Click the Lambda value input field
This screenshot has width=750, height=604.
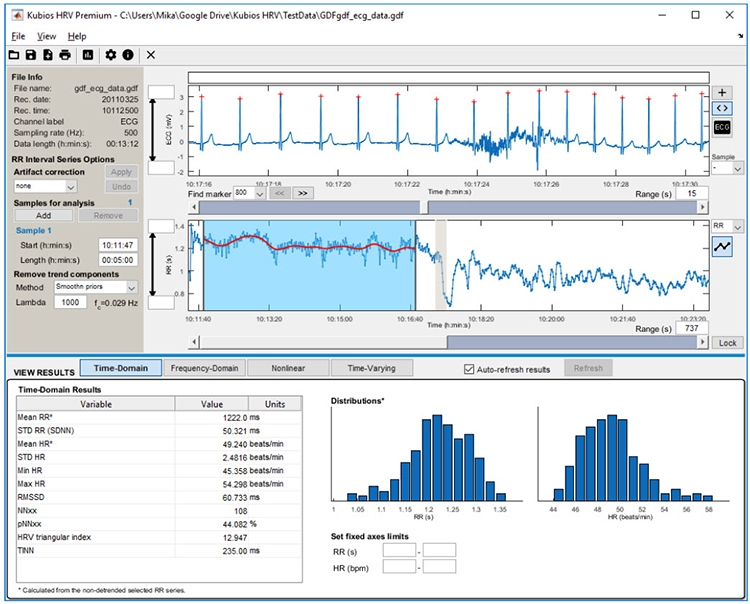pyautogui.click(x=70, y=302)
